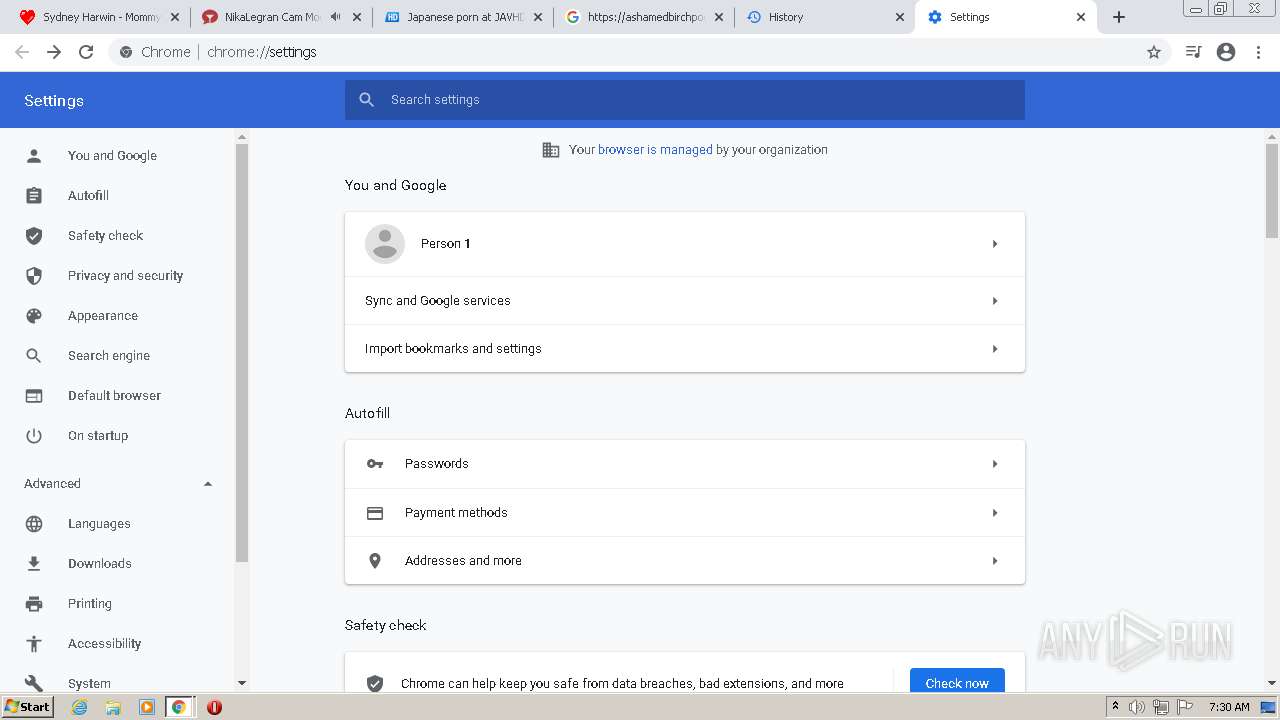This screenshot has height=720, width=1280.
Task: Open Privacy and security in sidebar
Action: pyautogui.click(x=125, y=276)
